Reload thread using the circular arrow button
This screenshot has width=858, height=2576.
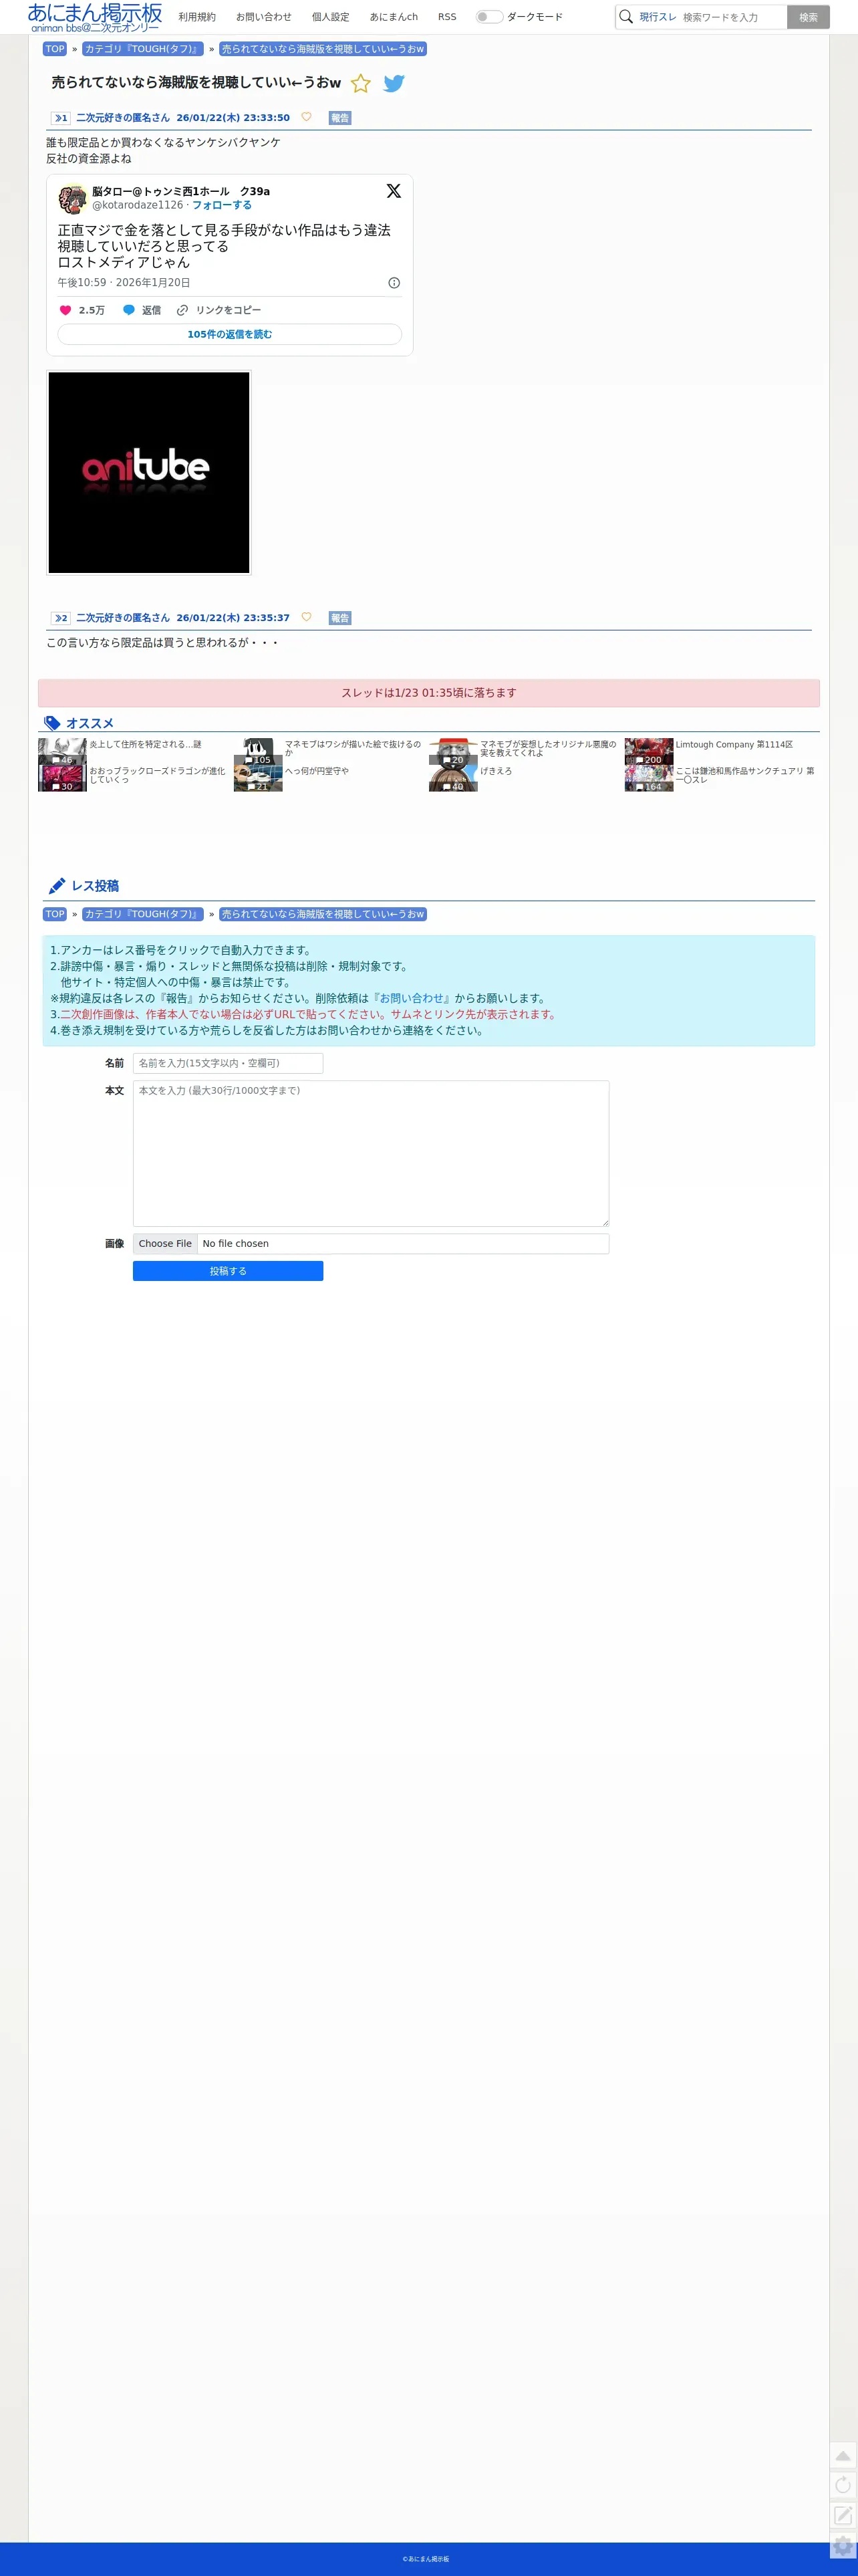[843, 2485]
